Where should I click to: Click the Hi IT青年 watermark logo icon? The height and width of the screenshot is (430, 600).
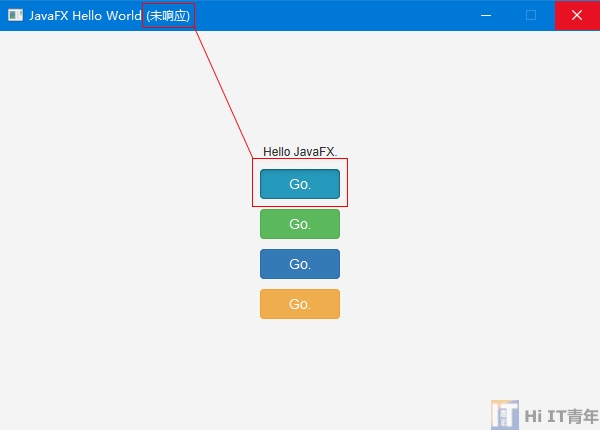tap(504, 413)
